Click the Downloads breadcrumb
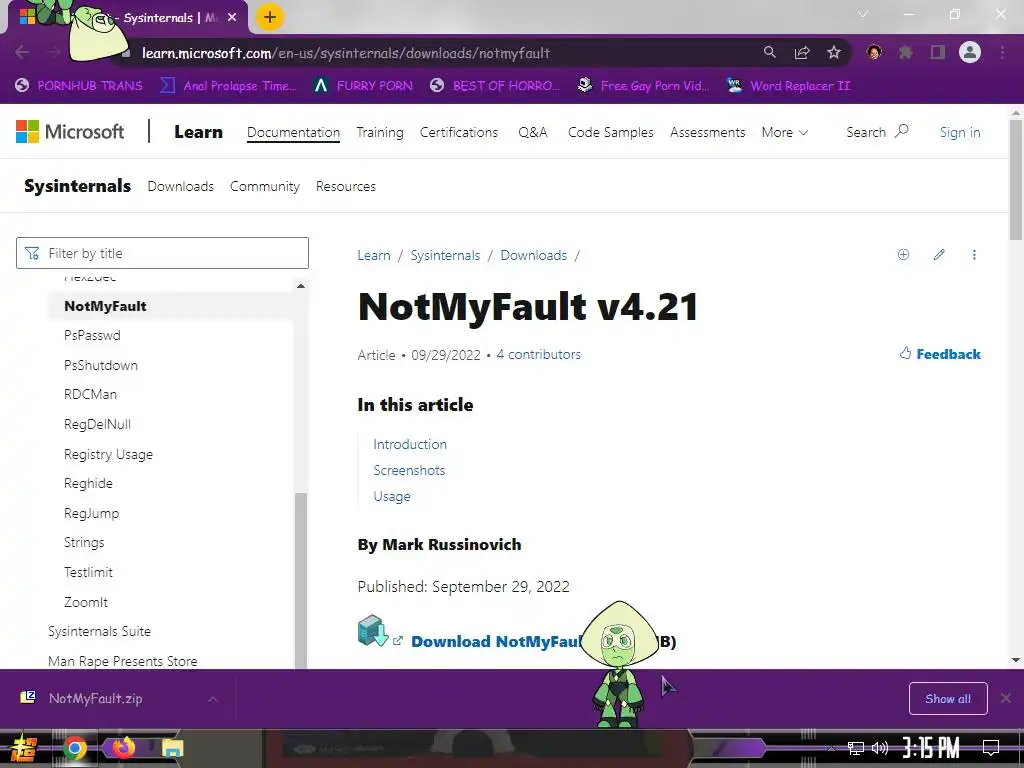The width and height of the screenshot is (1024, 768). coord(534,255)
